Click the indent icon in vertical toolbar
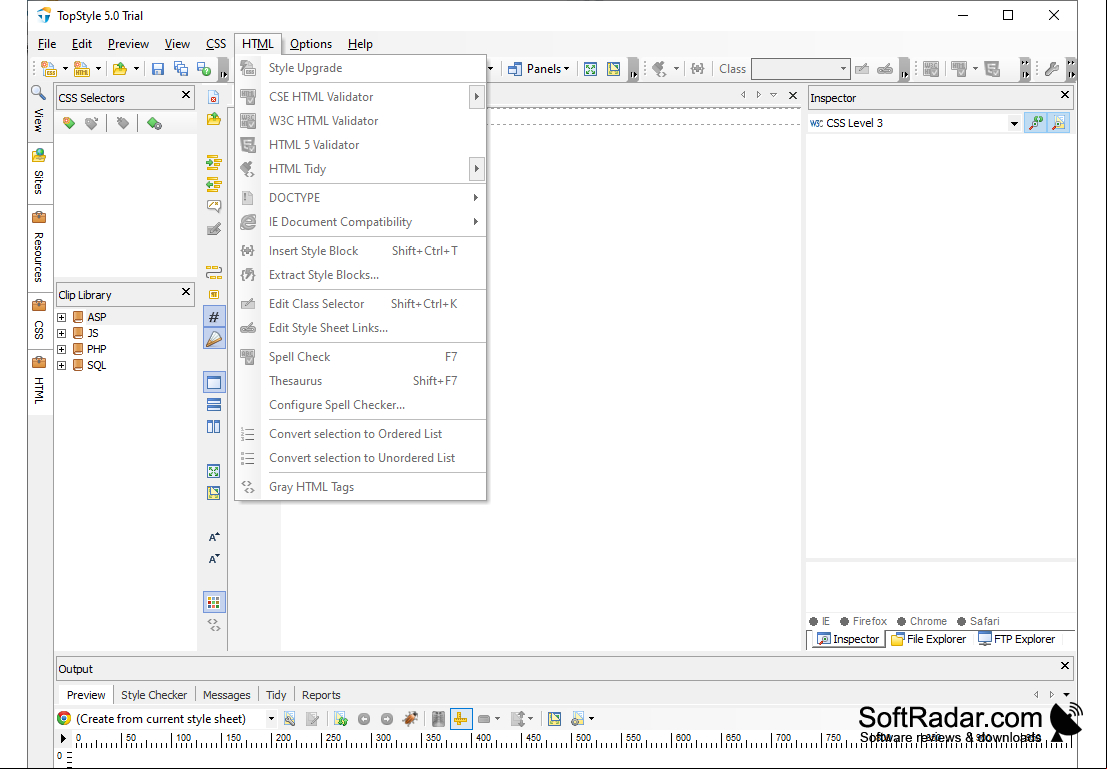This screenshot has width=1107, height=769. 213,163
